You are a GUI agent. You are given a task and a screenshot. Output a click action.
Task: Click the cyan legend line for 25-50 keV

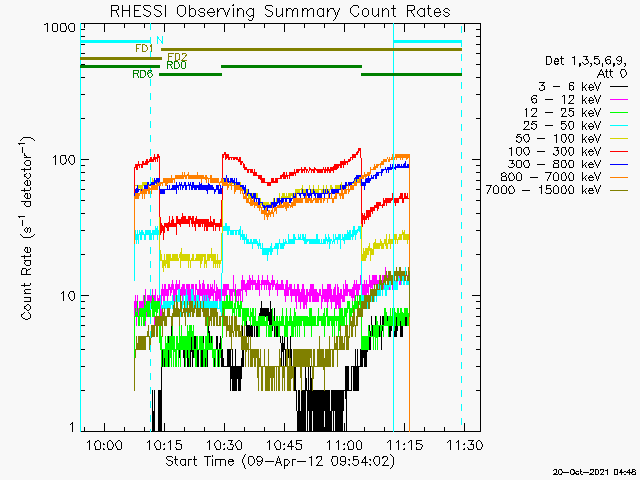point(619,125)
